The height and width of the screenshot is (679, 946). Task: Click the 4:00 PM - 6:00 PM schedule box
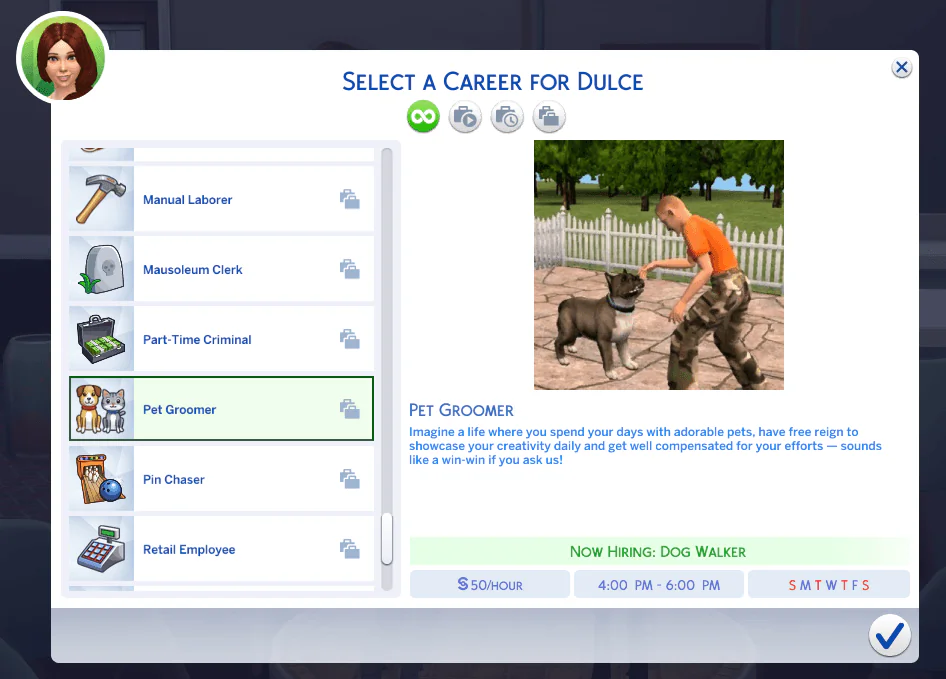(659, 584)
